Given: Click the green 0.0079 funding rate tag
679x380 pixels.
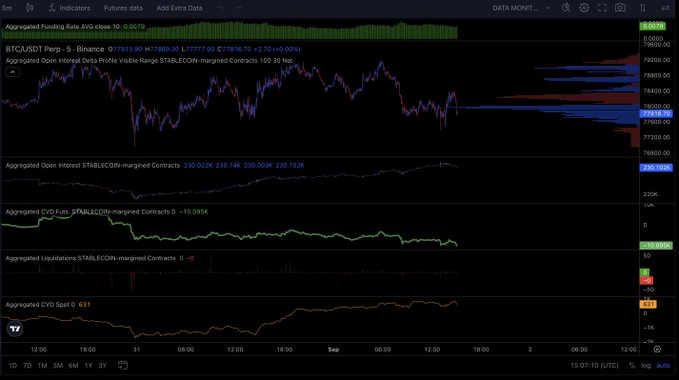Looking at the screenshot, I should pos(653,26).
